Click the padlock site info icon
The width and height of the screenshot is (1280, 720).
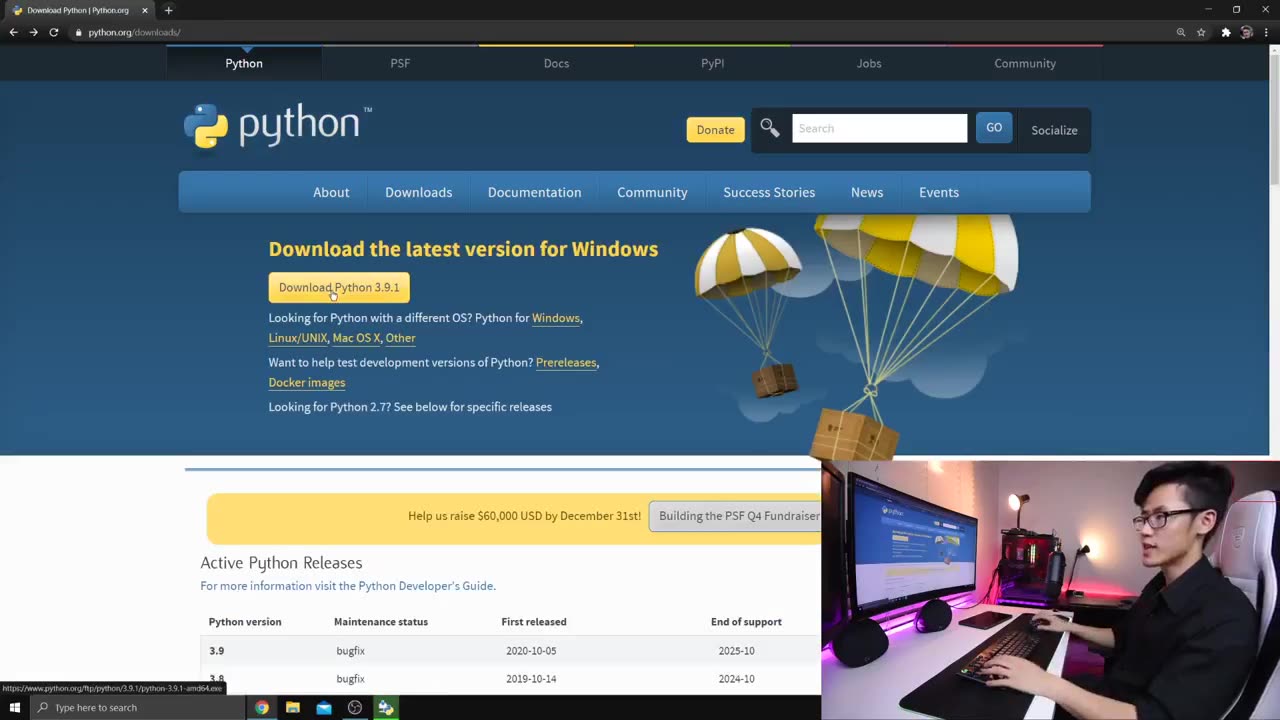point(78,32)
